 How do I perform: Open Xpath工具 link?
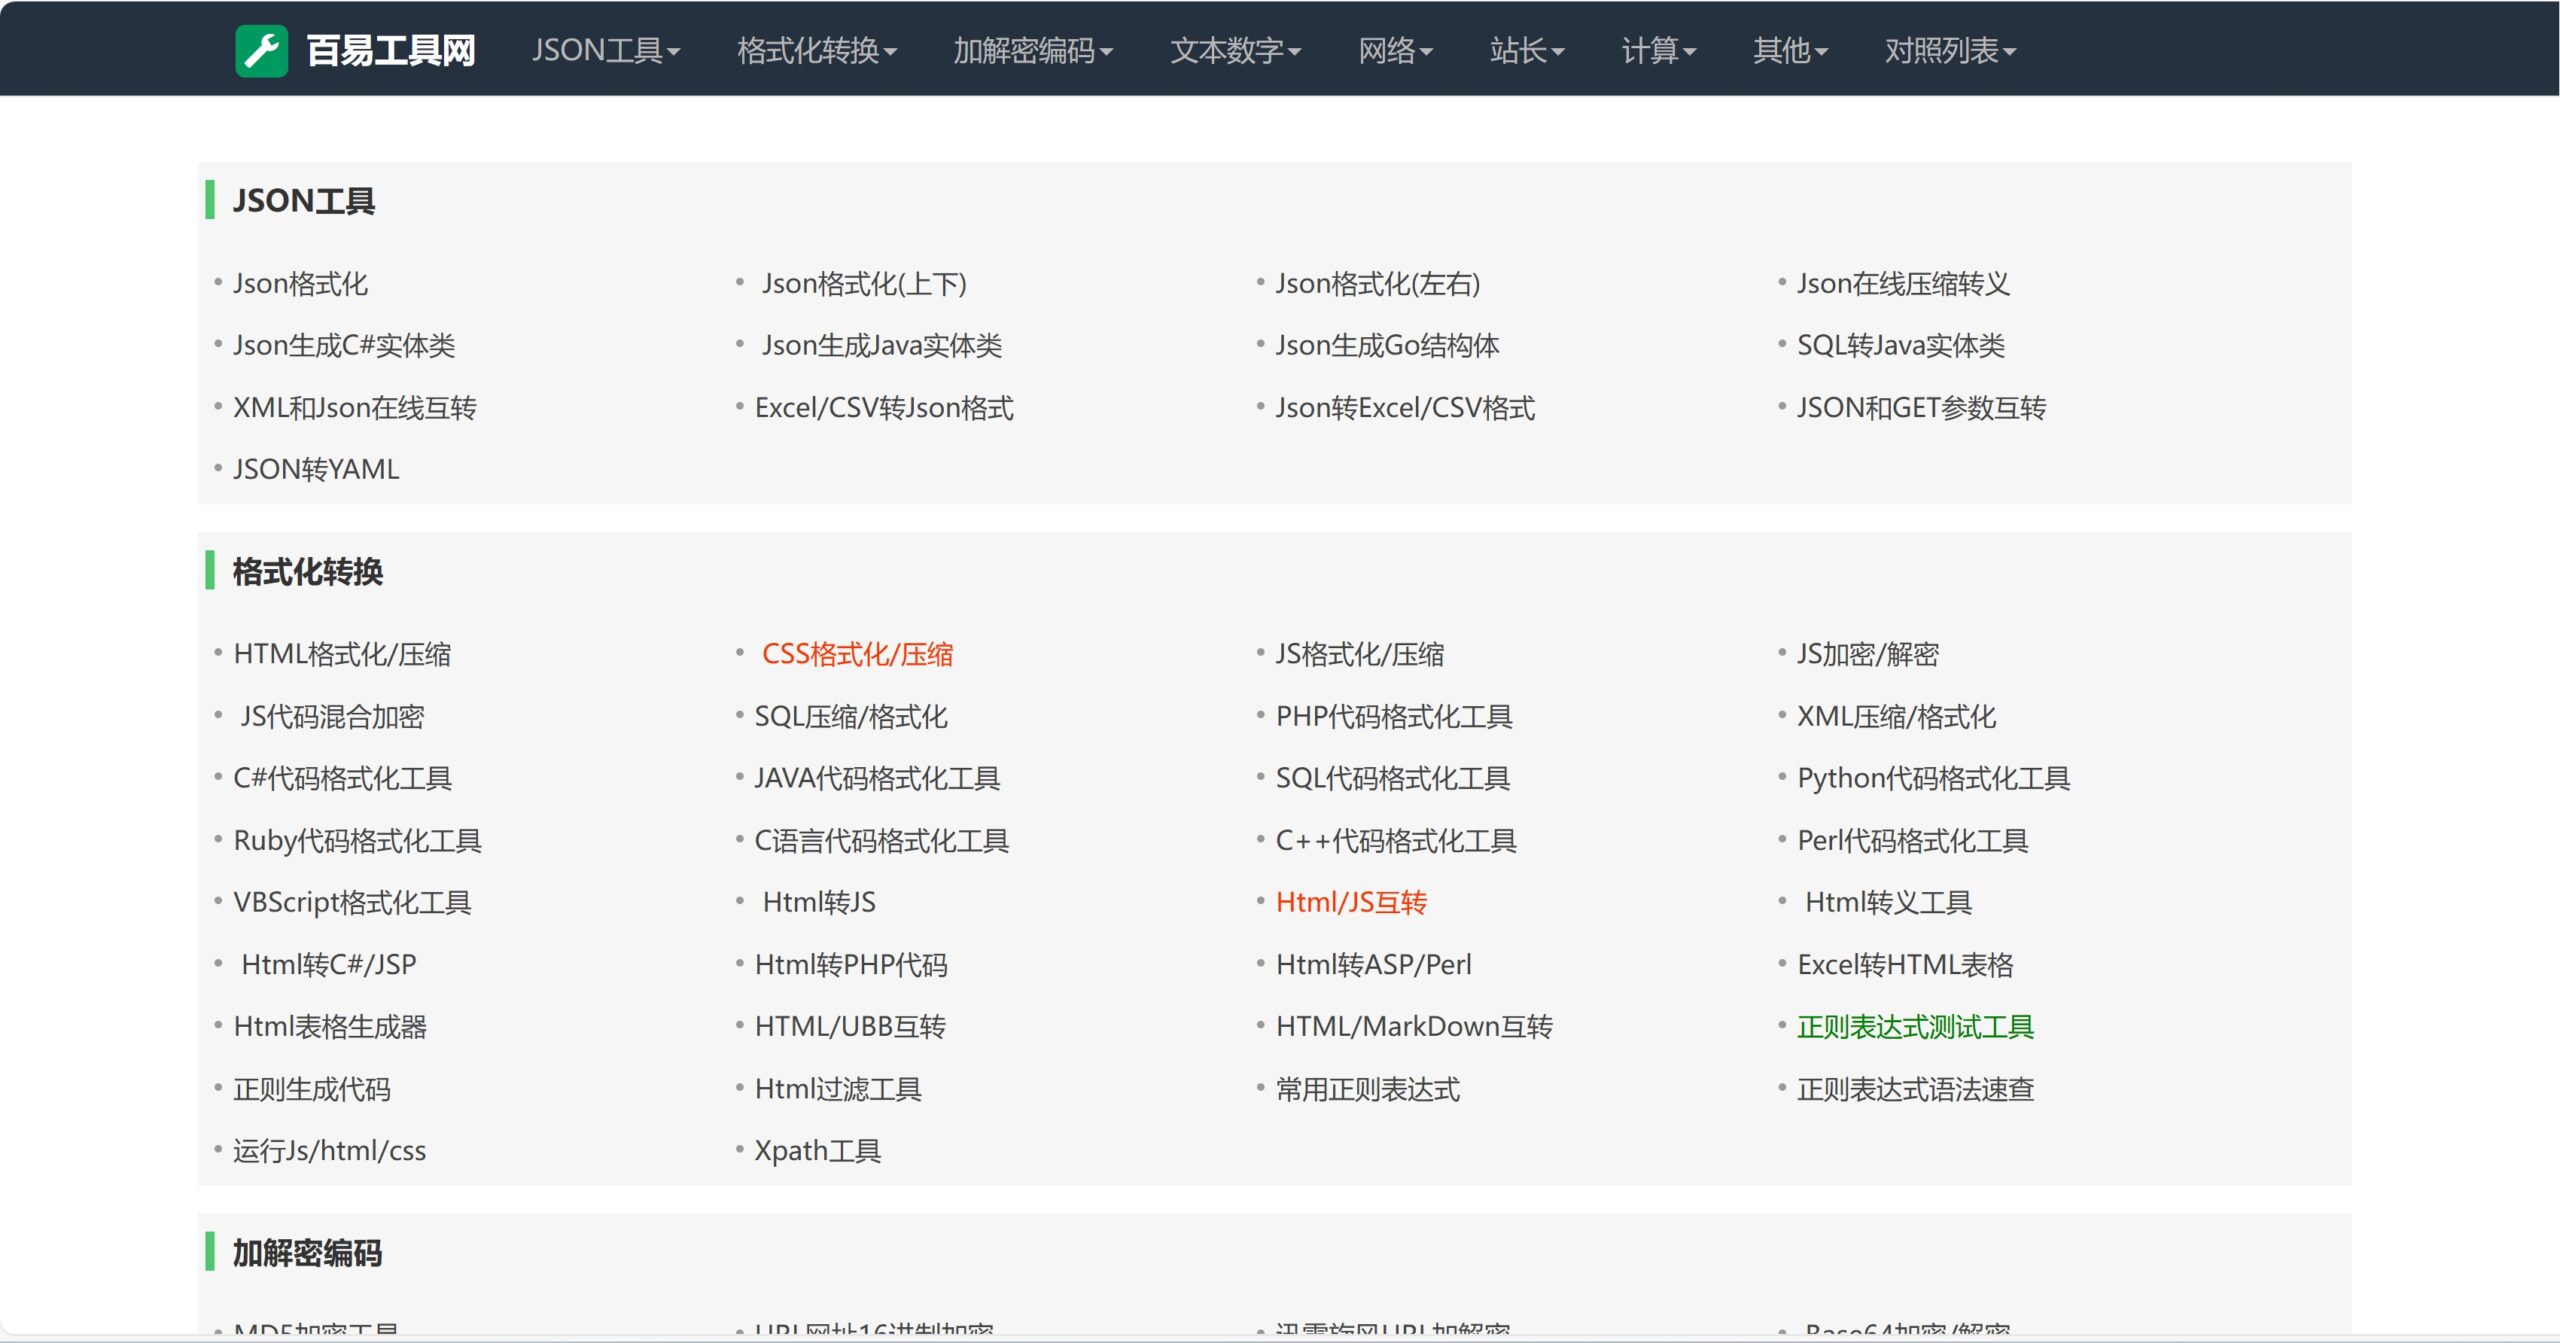[817, 1152]
